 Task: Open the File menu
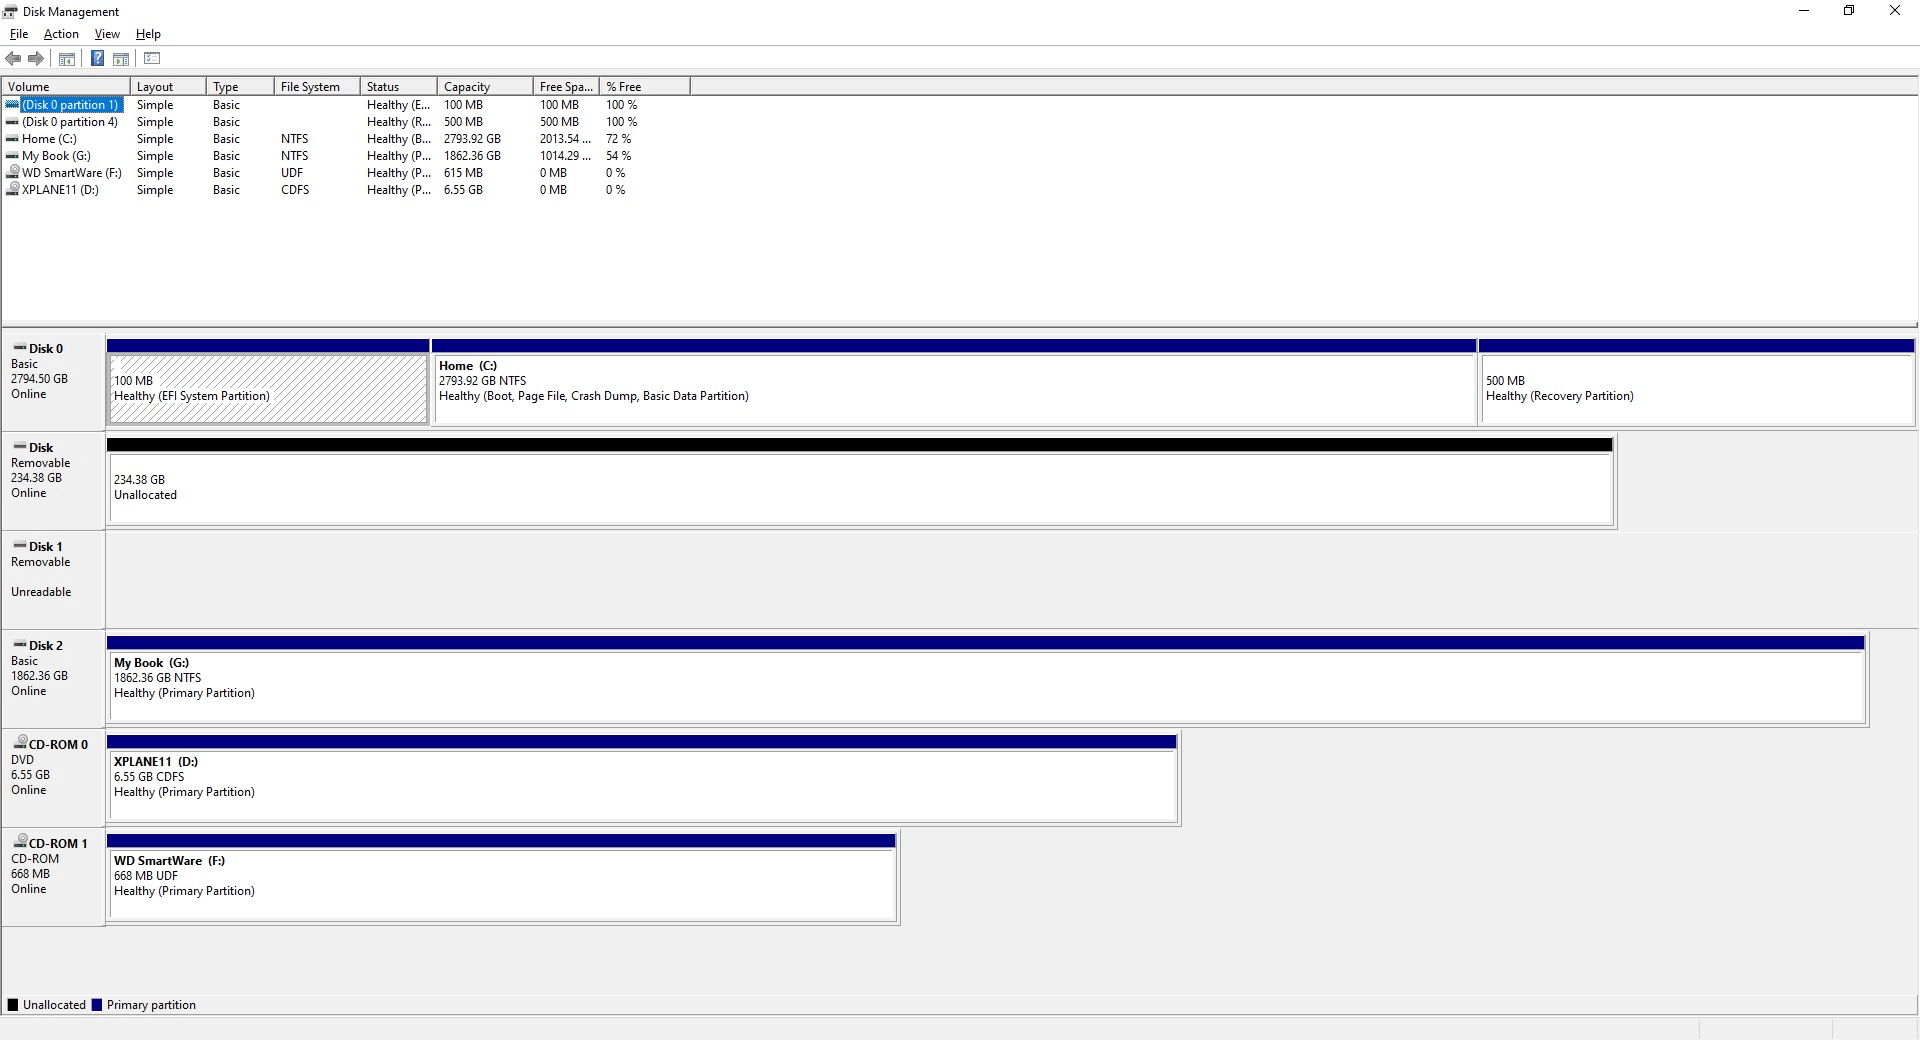(x=18, y=33)
